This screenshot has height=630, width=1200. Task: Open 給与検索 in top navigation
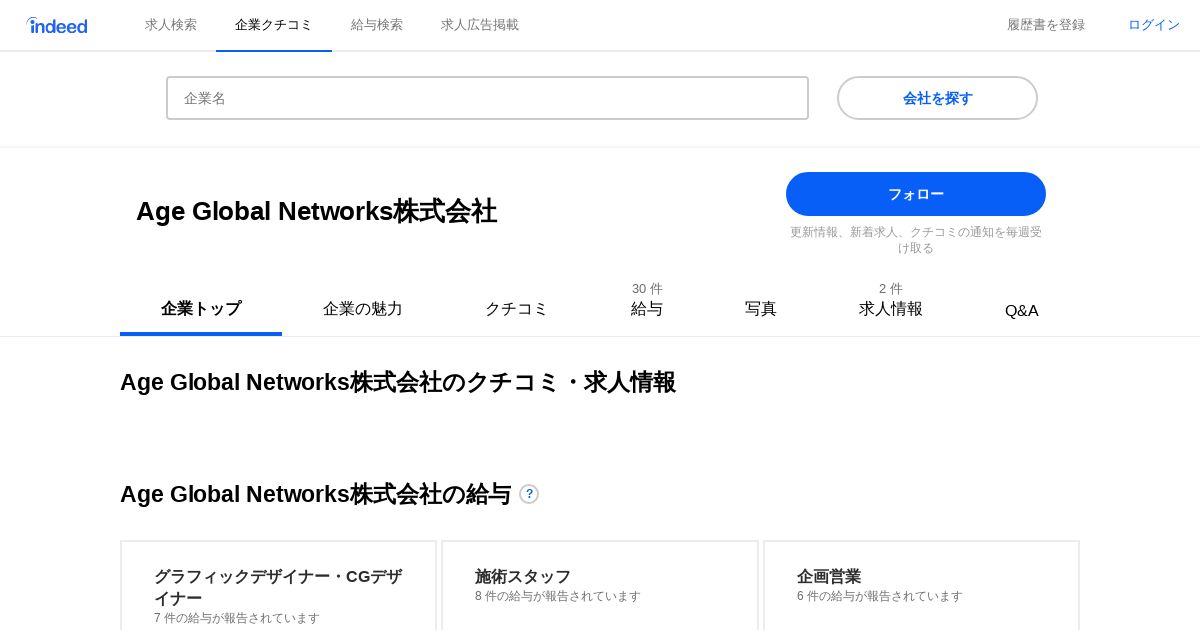click(377, 25)
